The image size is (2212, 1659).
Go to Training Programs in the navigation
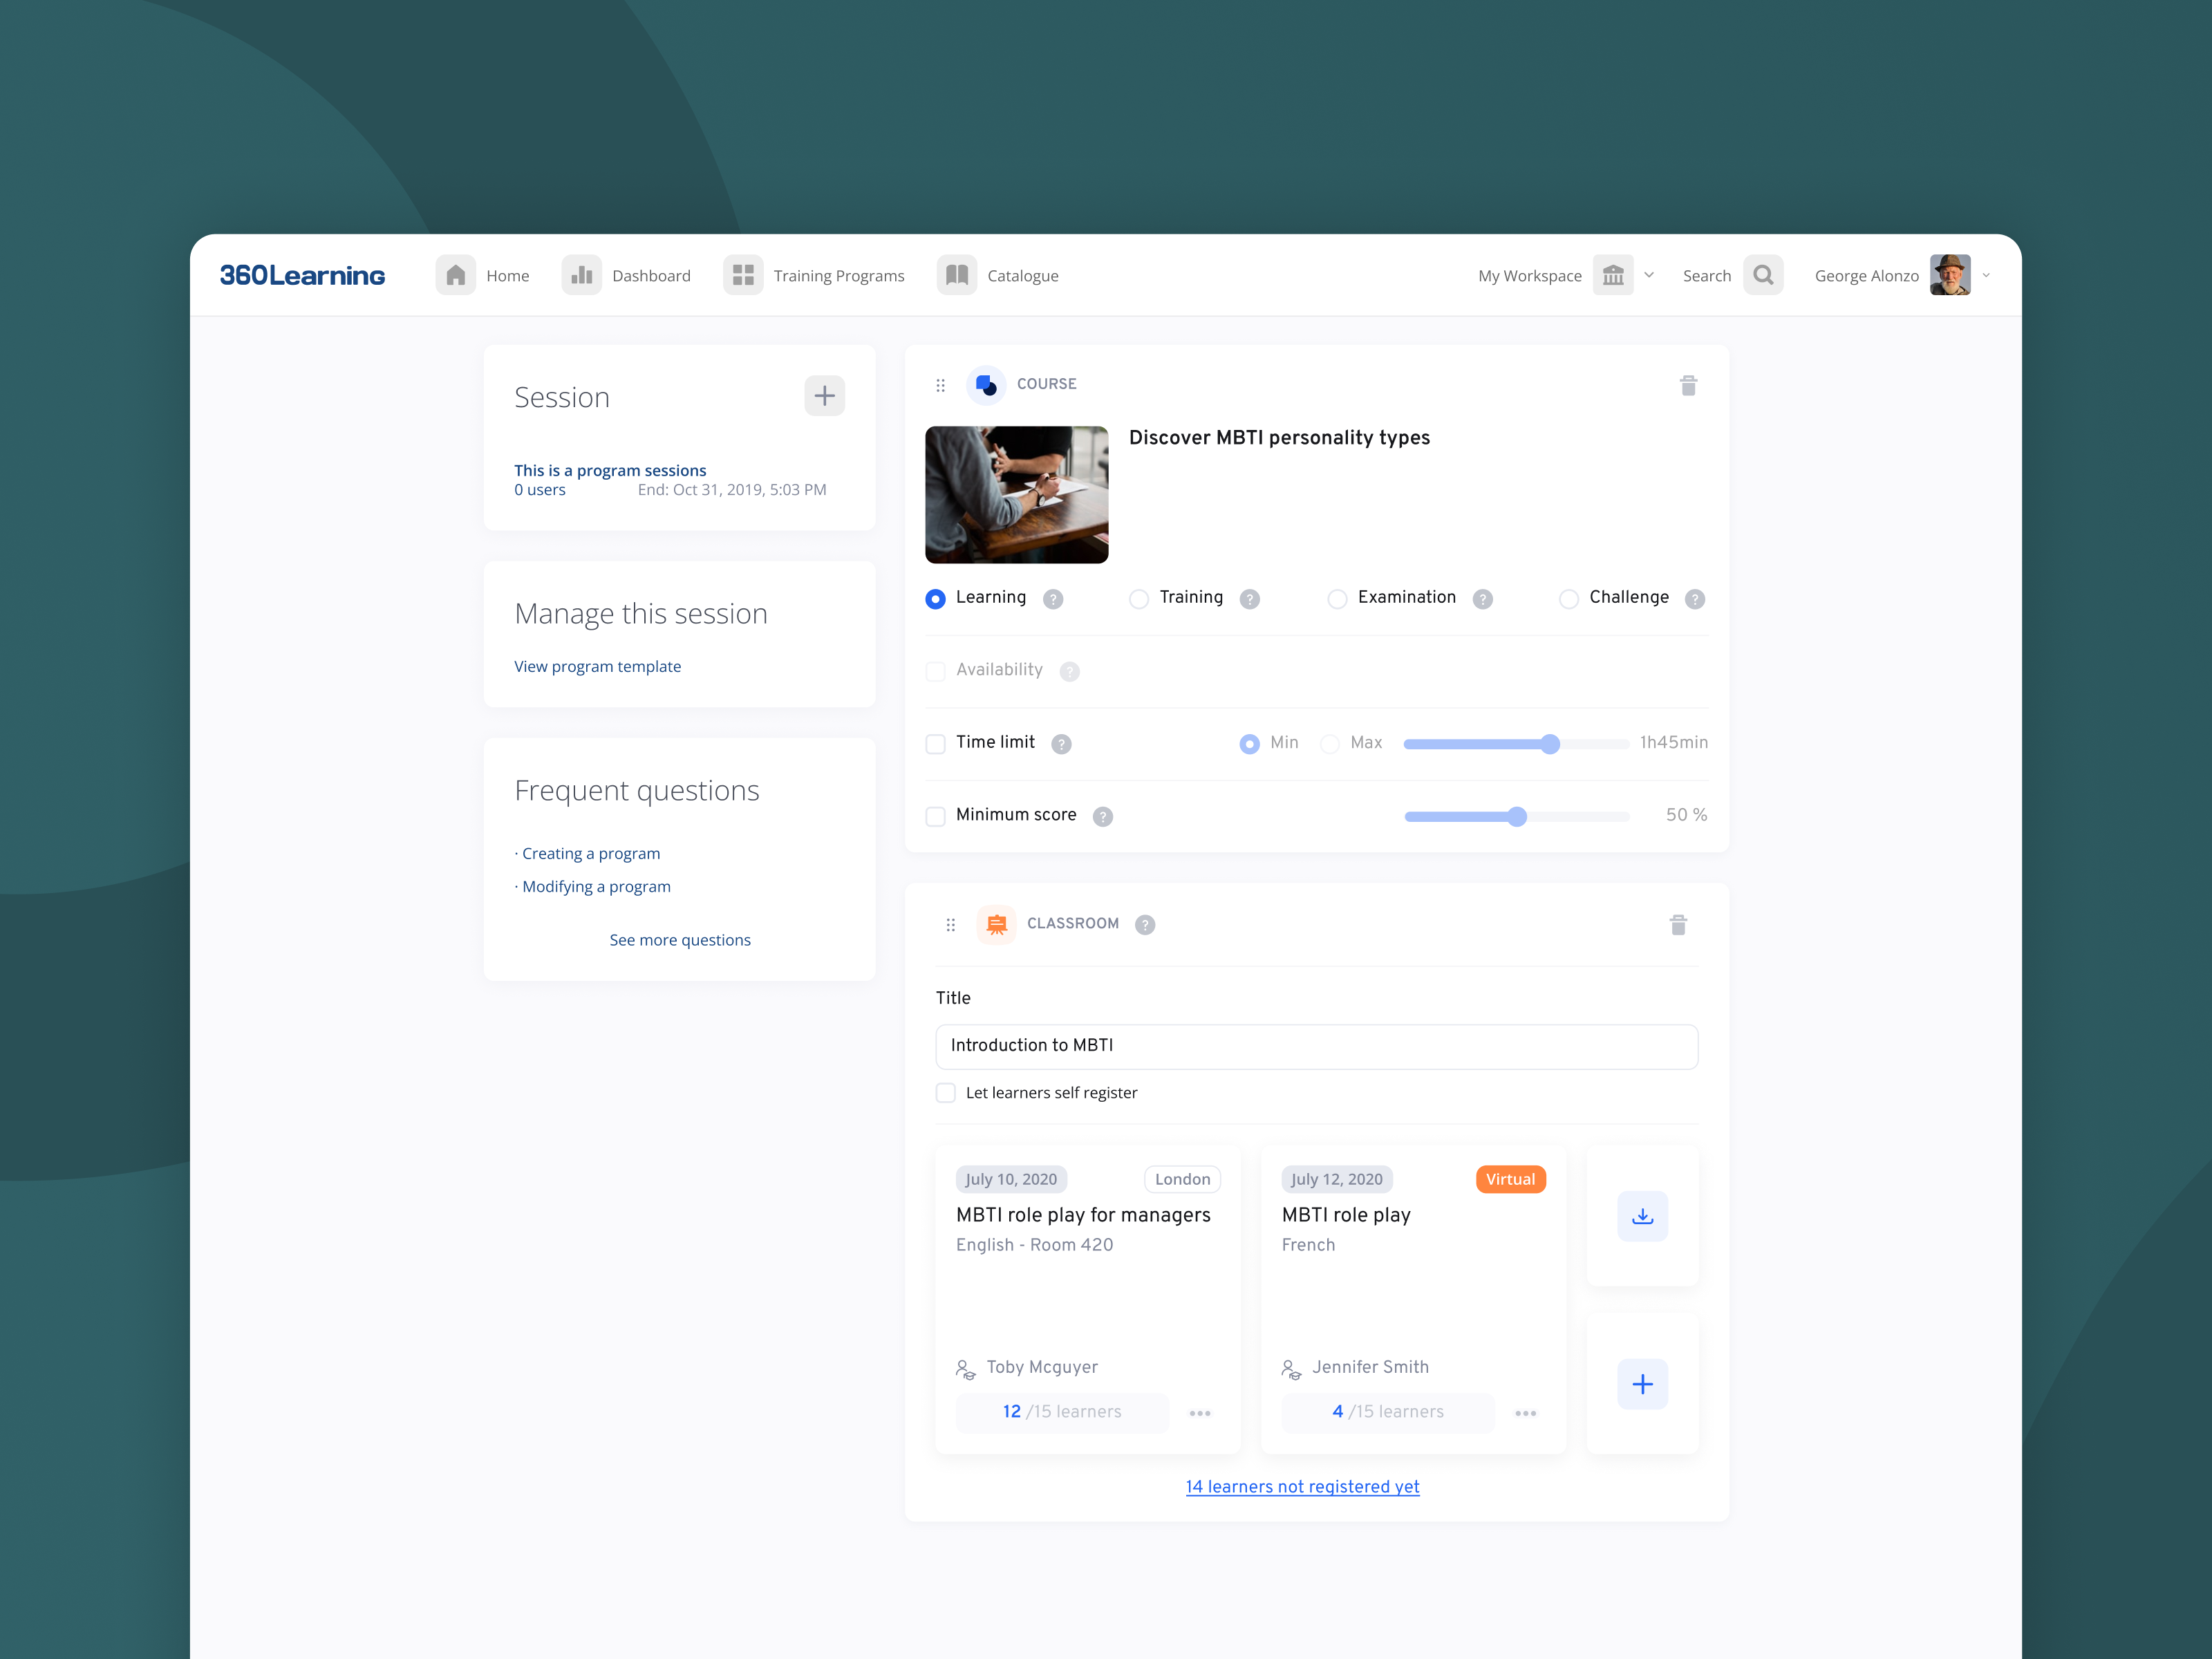[x=839, y=274]
